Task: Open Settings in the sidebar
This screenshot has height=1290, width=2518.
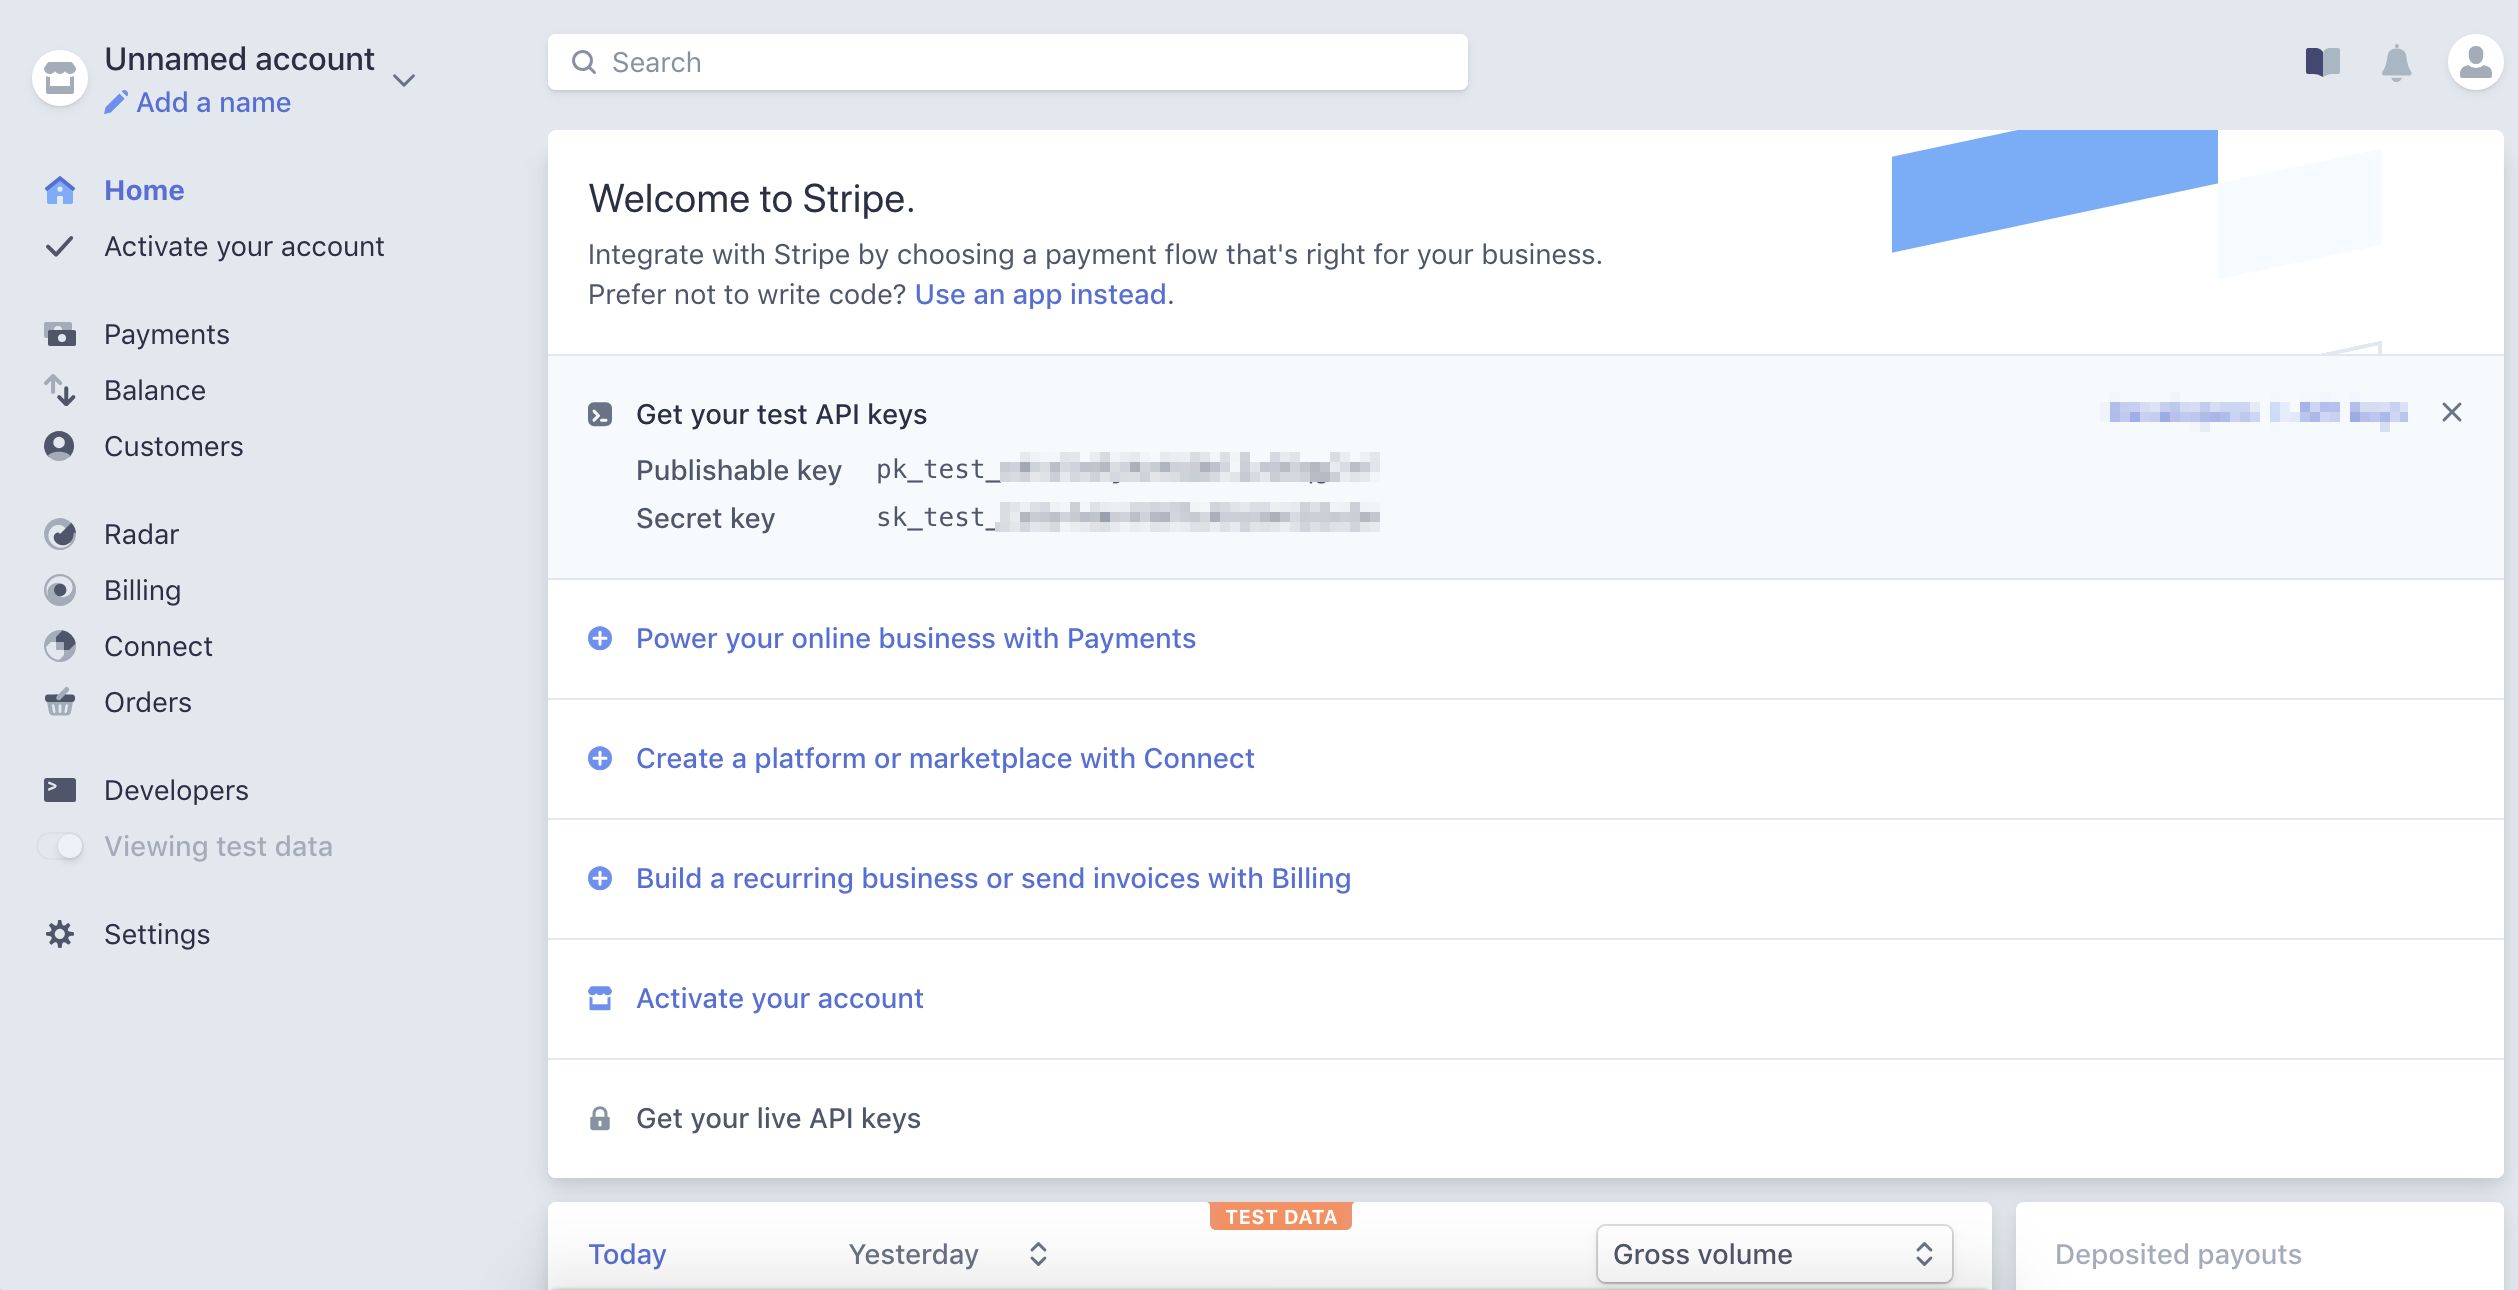Action: tap(157, 934)
